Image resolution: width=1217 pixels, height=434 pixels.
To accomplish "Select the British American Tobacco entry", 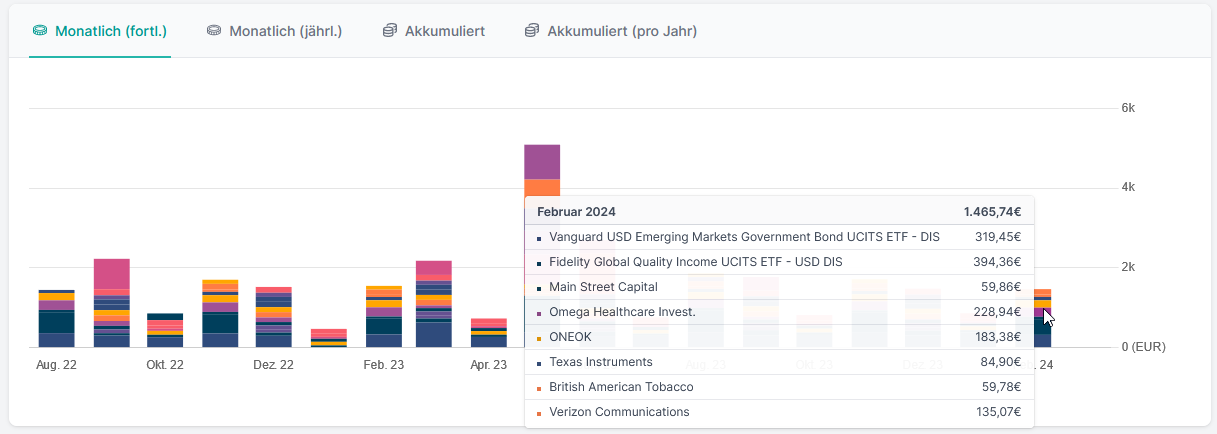I will pos(620,387).
